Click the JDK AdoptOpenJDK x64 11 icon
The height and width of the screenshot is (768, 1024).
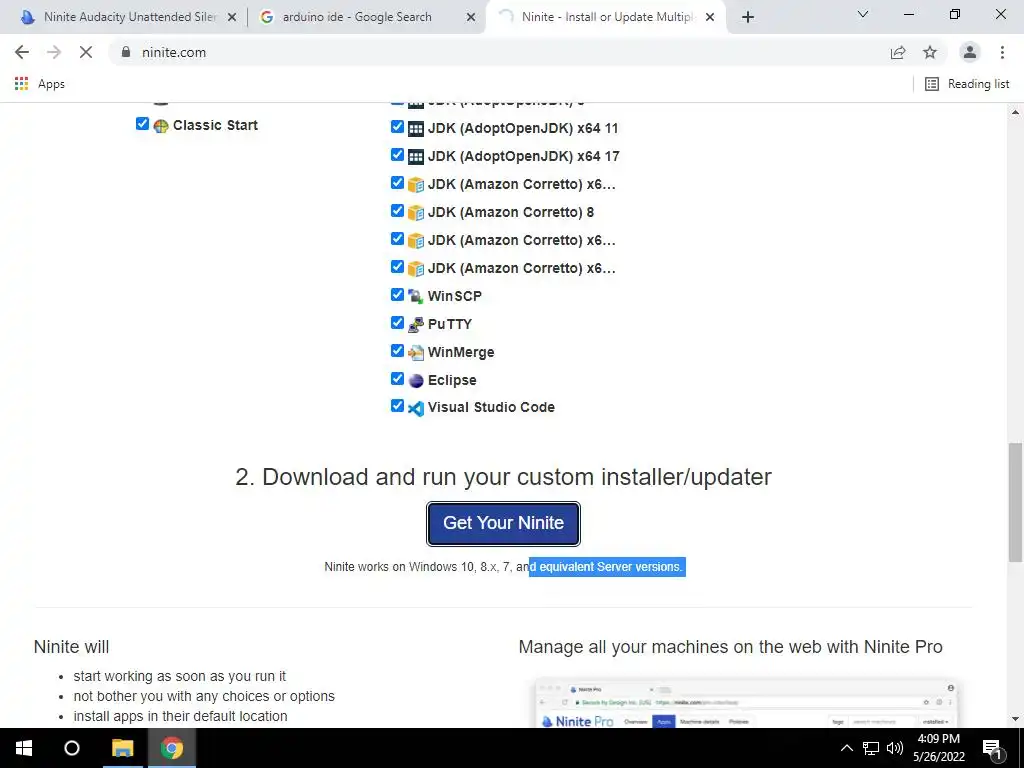(415, 129)
